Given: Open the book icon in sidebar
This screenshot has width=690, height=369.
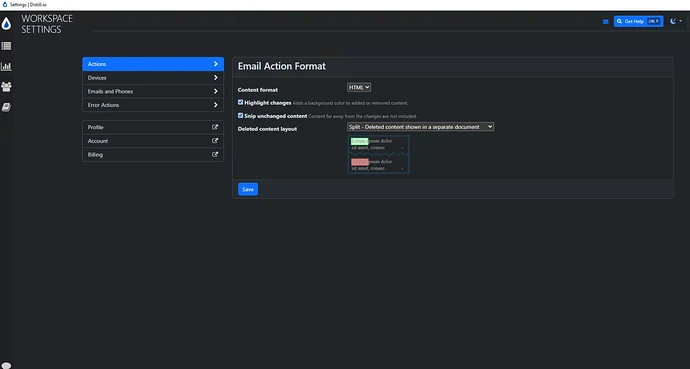Looking at the screenshot, I should click(x=6, y=107).
